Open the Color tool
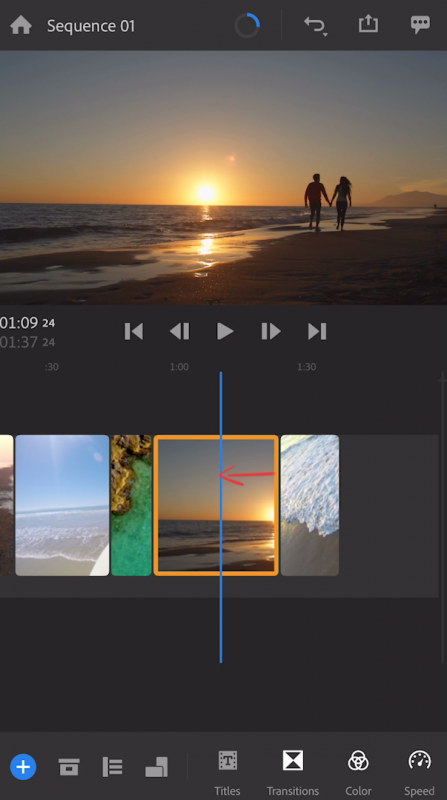The width and height of the screenshot is (447, 800). tap(358, 773)
